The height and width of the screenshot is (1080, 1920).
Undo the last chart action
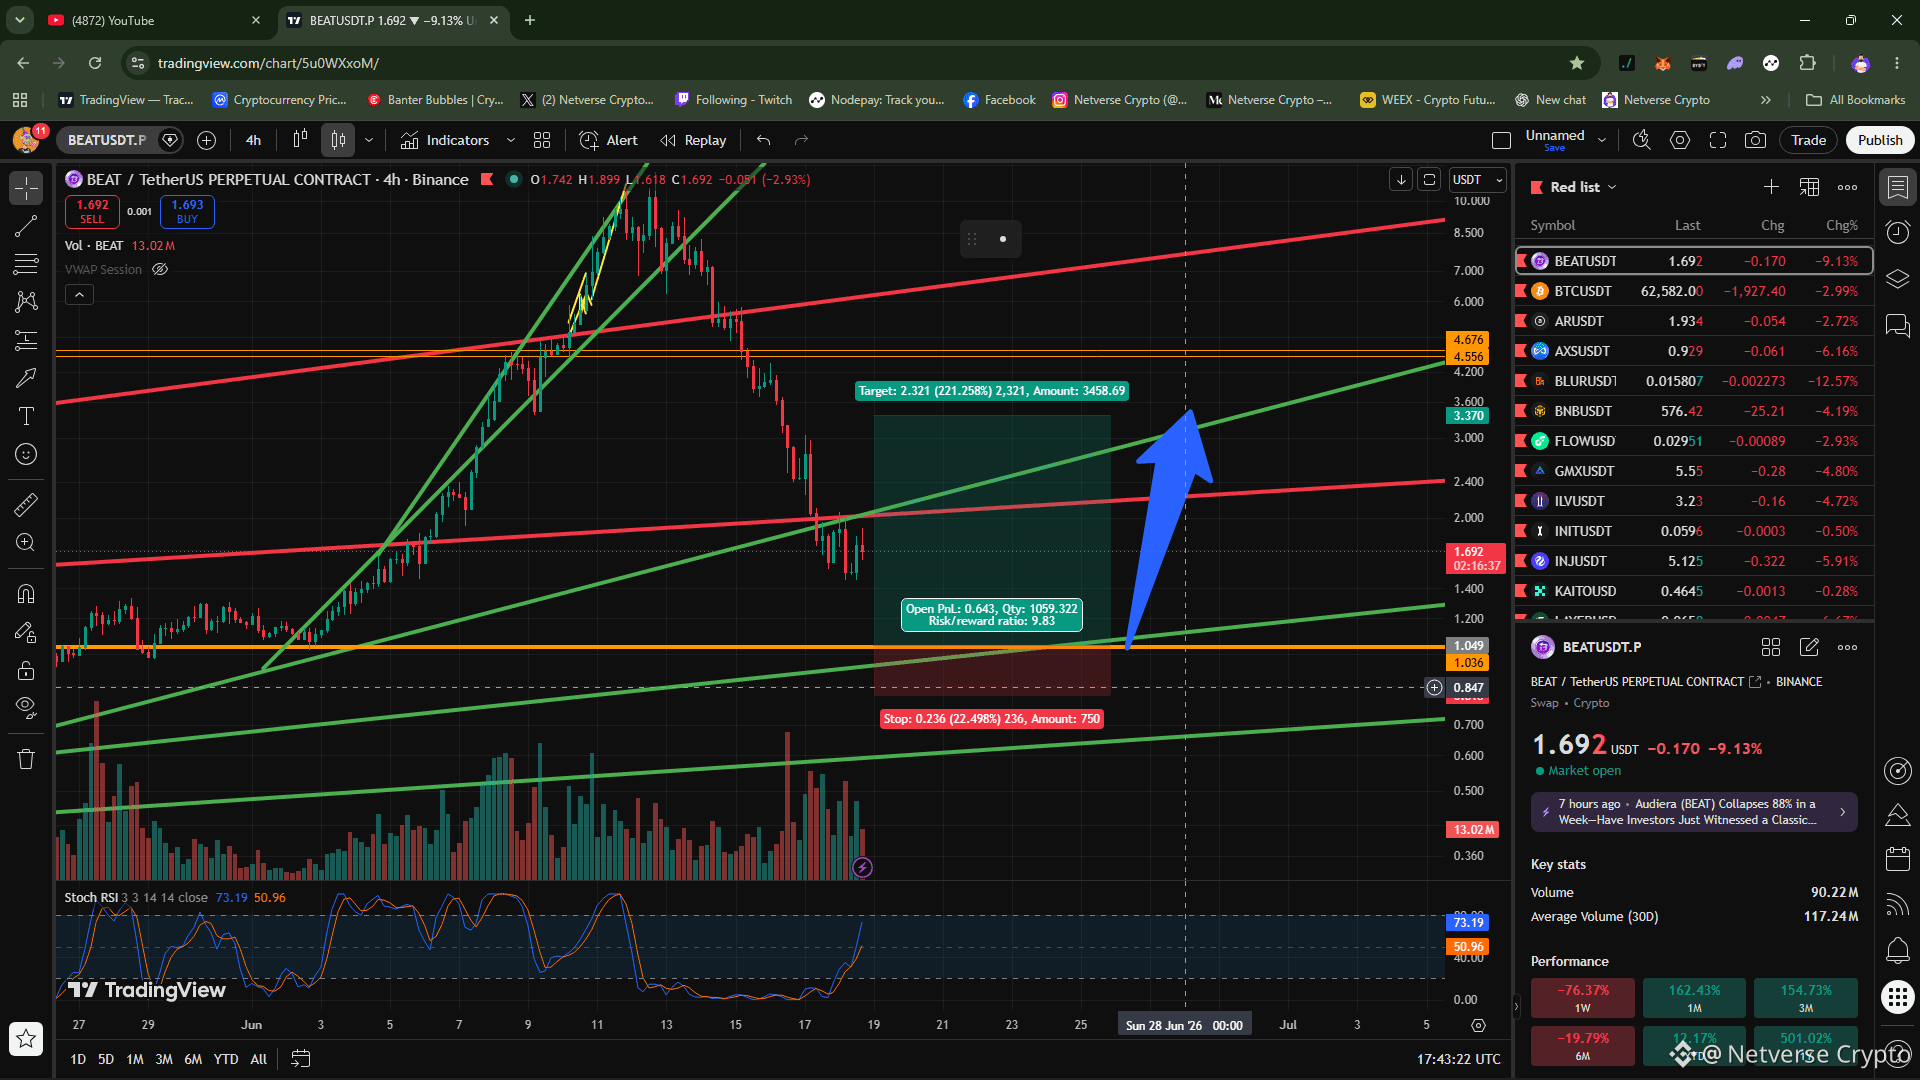pyautogui.click(x=764, y=140)
